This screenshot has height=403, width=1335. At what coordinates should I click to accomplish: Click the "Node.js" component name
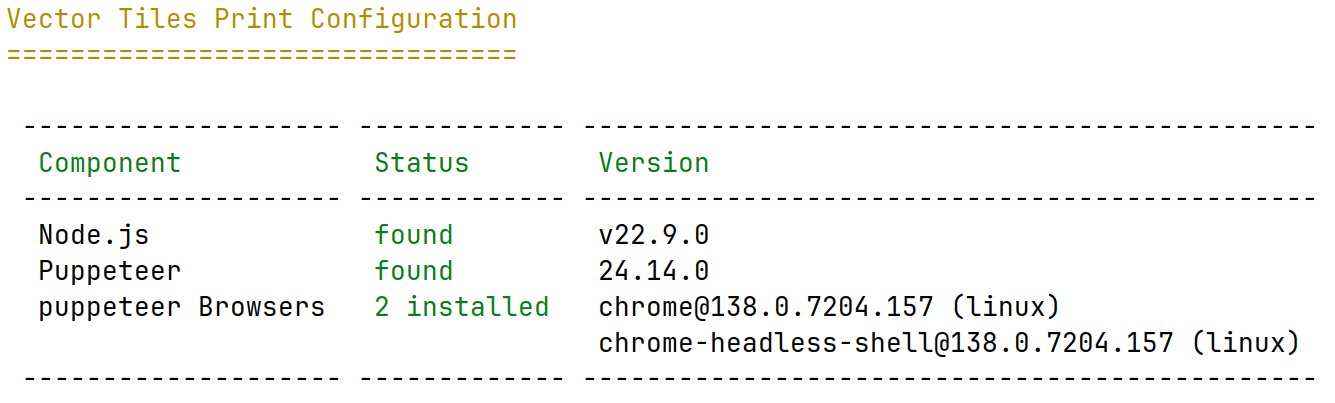click(x=94, y=235)
